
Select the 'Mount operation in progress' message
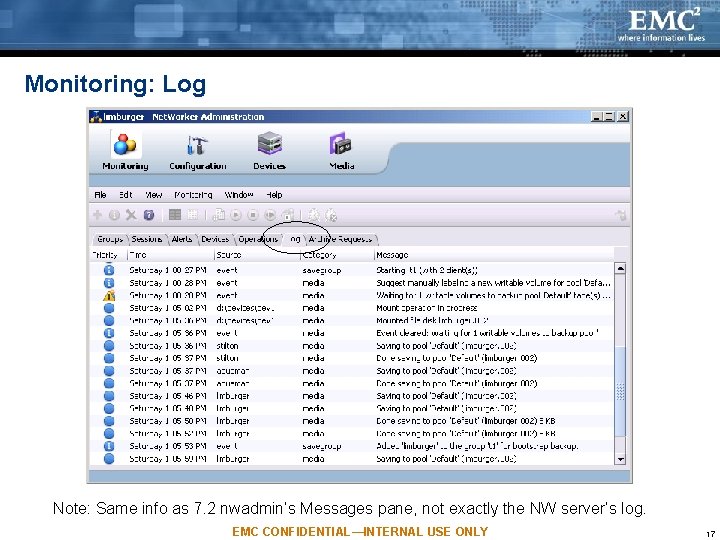point(427,308)
